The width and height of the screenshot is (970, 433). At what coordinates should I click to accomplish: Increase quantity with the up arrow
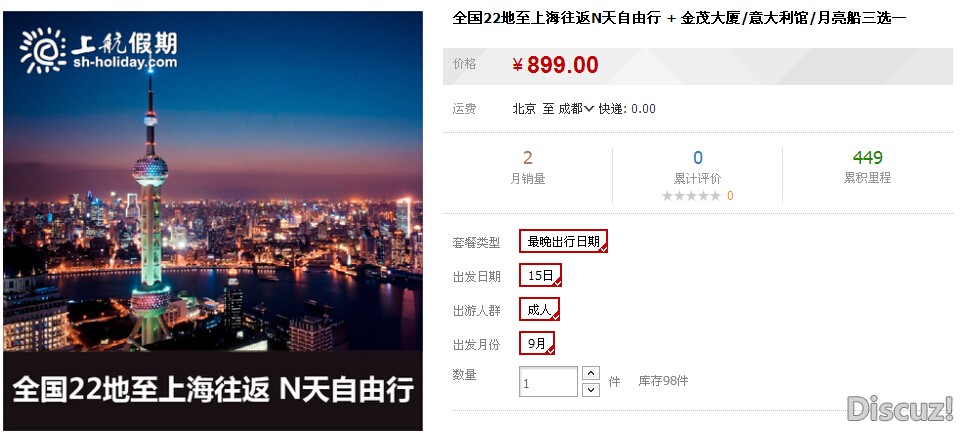click(591, 373)
